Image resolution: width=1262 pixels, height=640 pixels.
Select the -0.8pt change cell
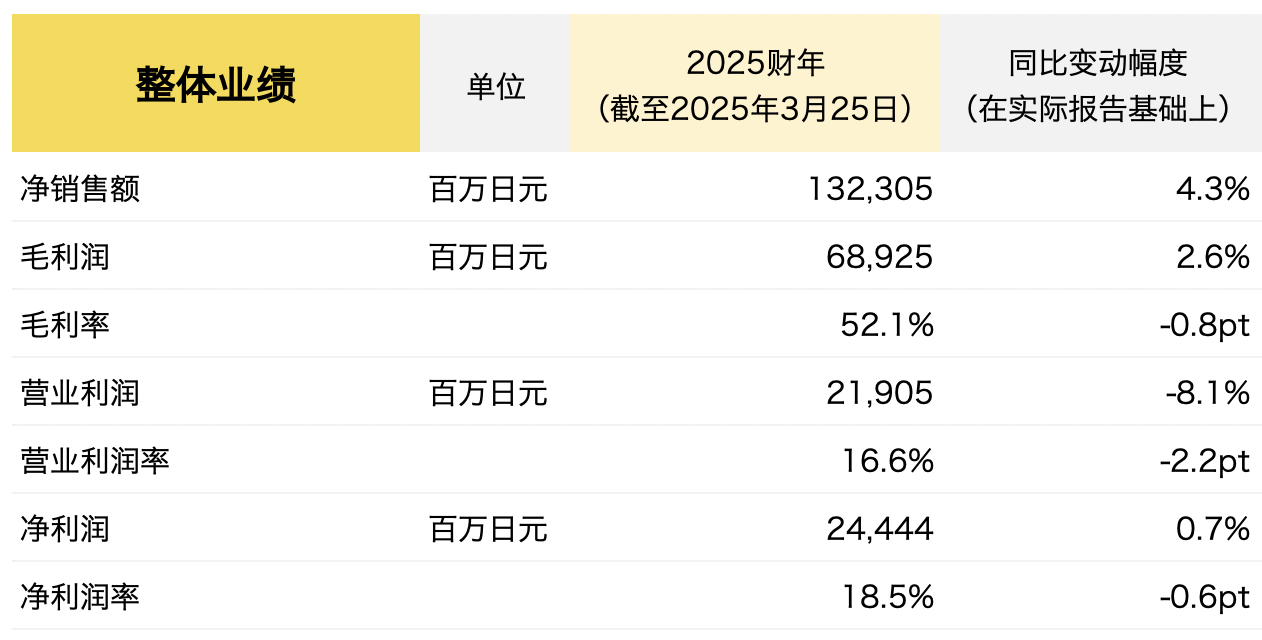point(1205,325)
